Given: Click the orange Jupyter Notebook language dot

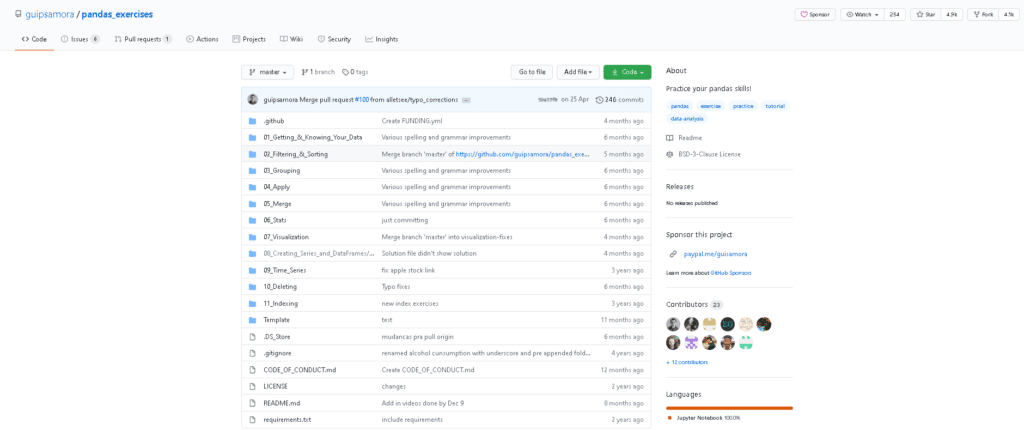Looking at the screenshot, I should pyautogui.click(x=669, y=418).
